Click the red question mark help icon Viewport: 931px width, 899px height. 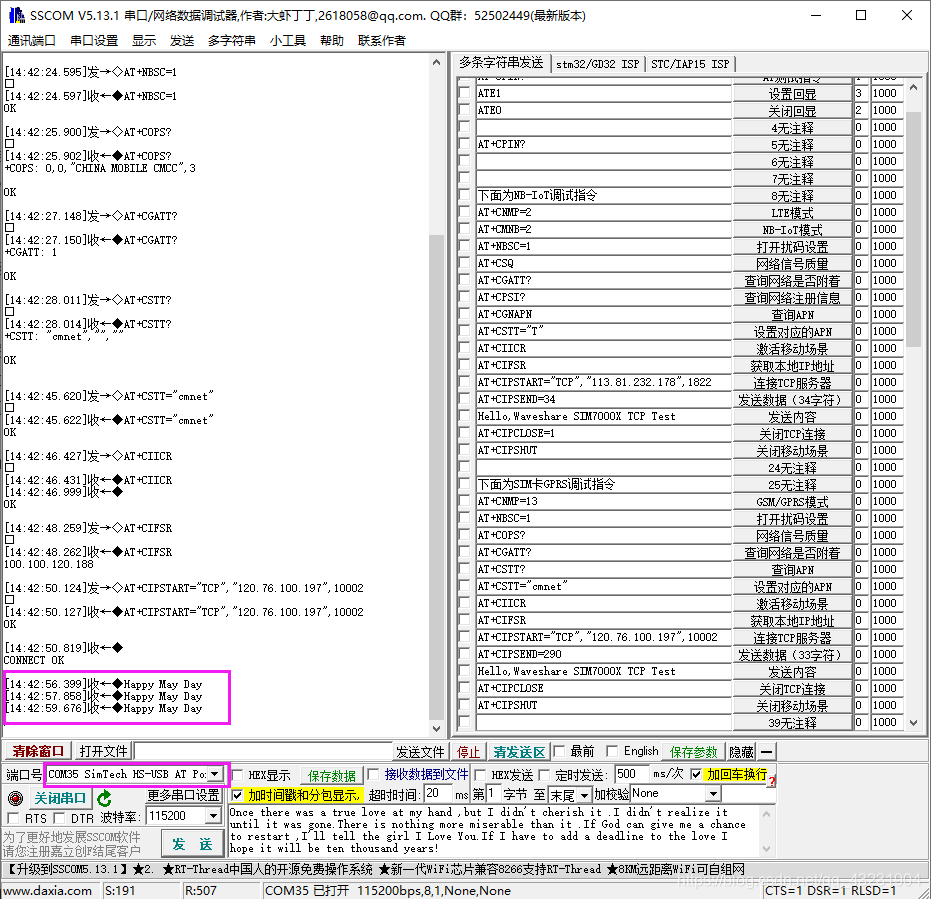(x=771, y=781)
